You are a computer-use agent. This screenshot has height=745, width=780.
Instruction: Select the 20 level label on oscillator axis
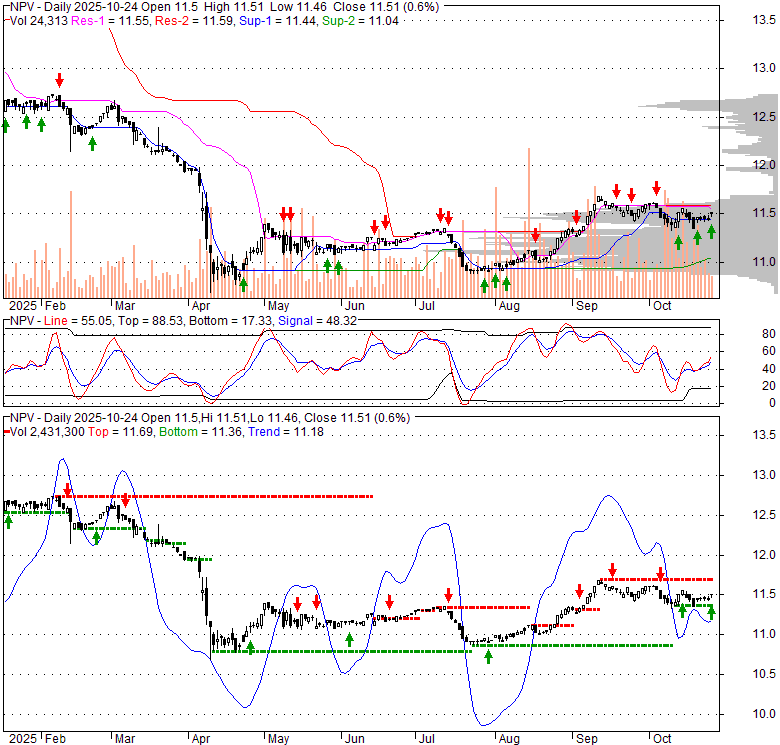pos(769,386)
